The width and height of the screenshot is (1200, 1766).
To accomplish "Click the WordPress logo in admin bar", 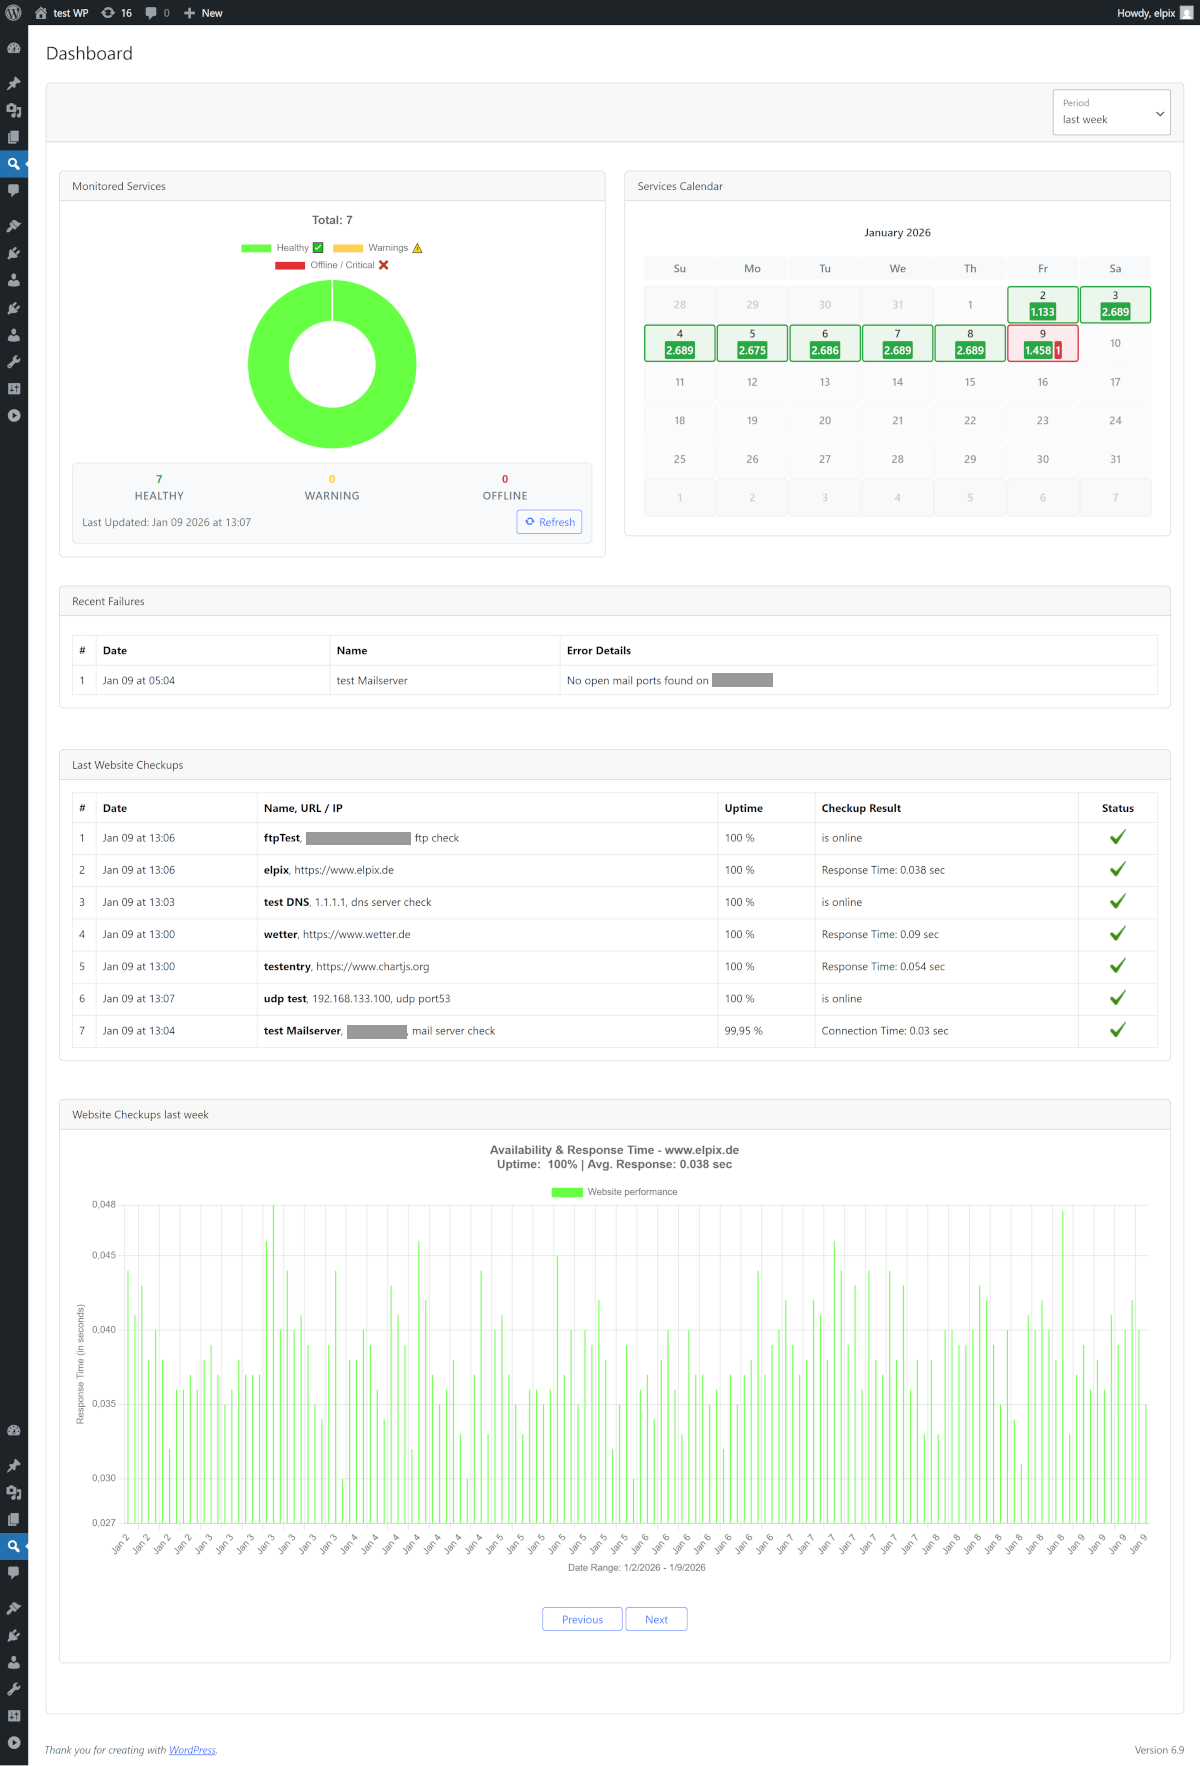I will (14, 13).
